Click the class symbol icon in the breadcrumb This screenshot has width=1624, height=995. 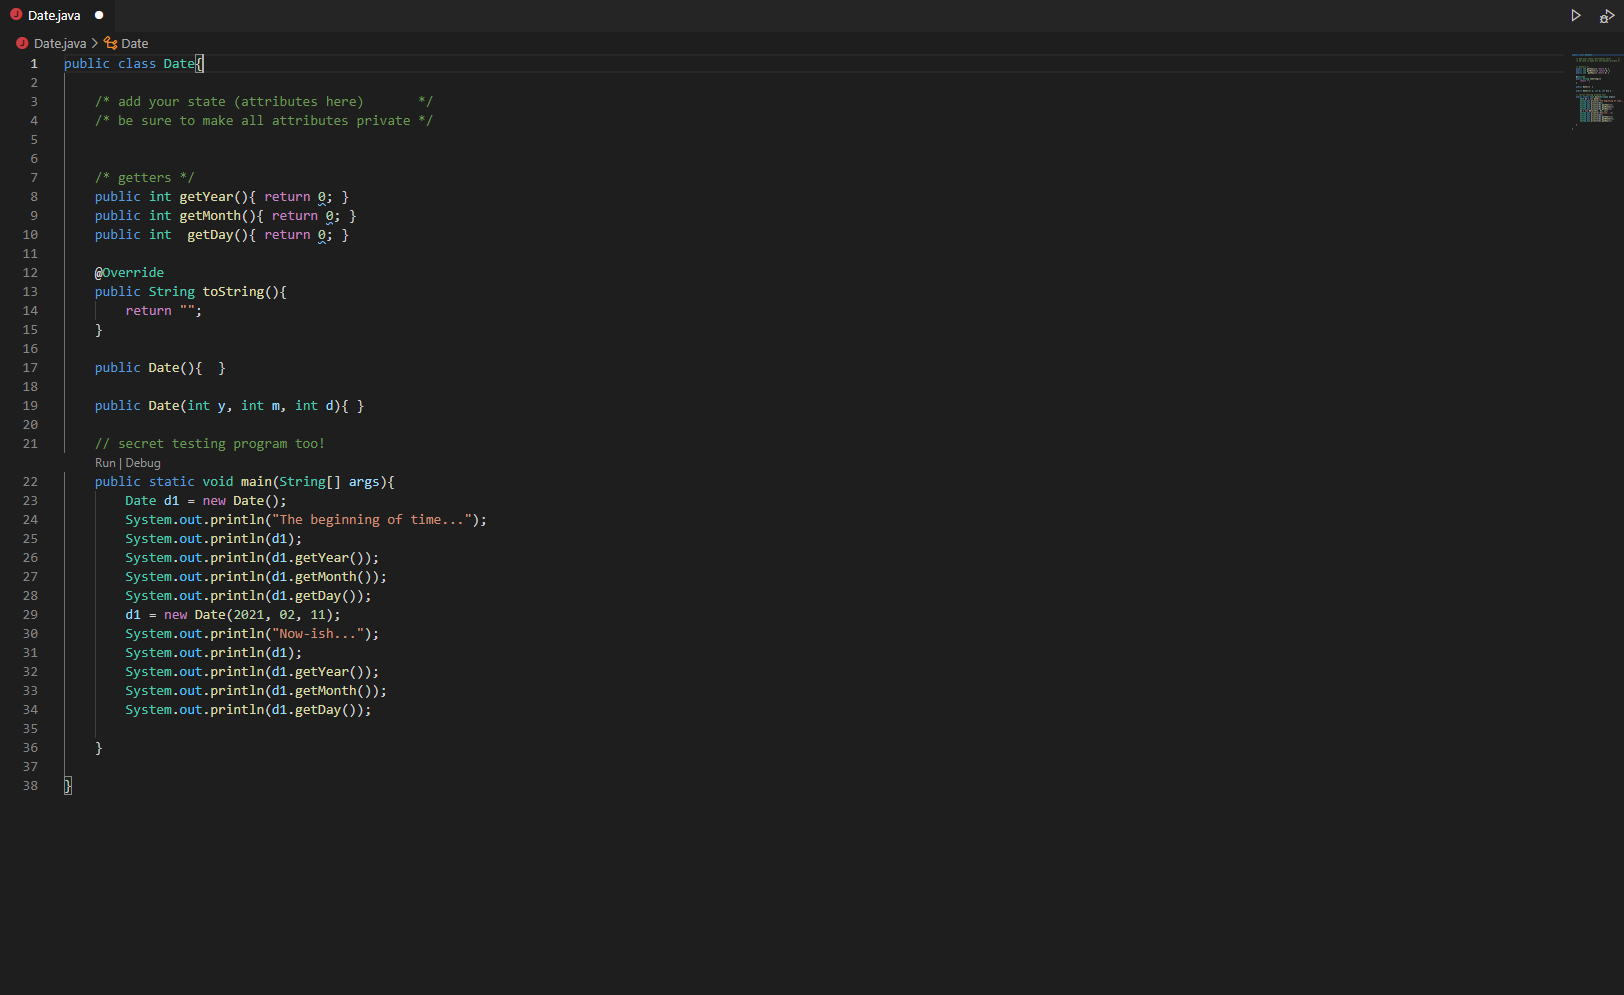[111, 43]
